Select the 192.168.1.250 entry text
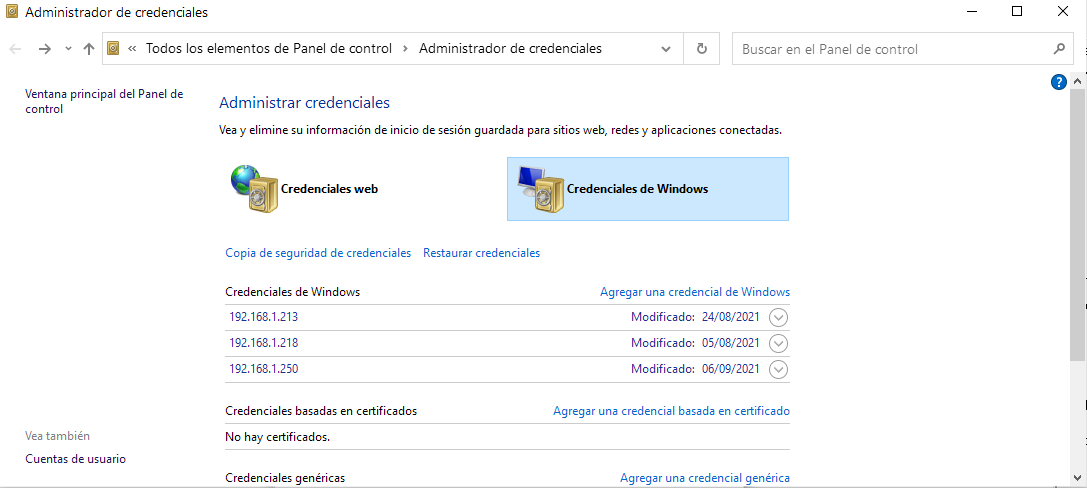Image resolution: width=1087 pixels, height=488 pixels. pos(263,369)
